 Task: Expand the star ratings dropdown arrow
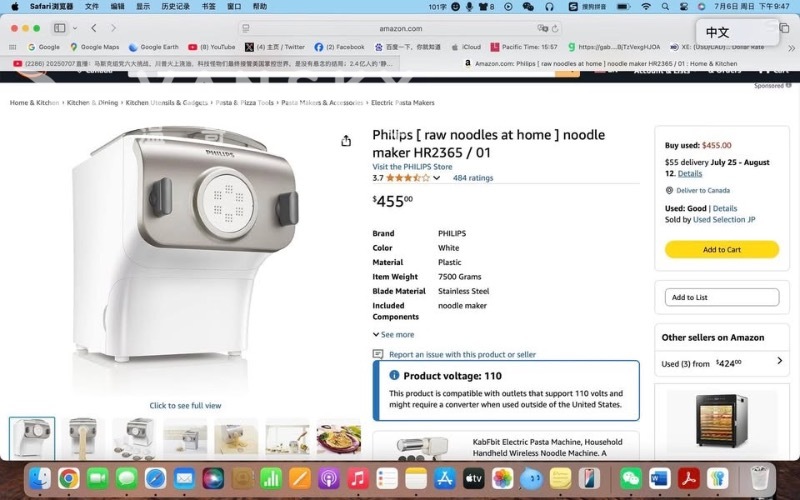click(x=437, y=178)
